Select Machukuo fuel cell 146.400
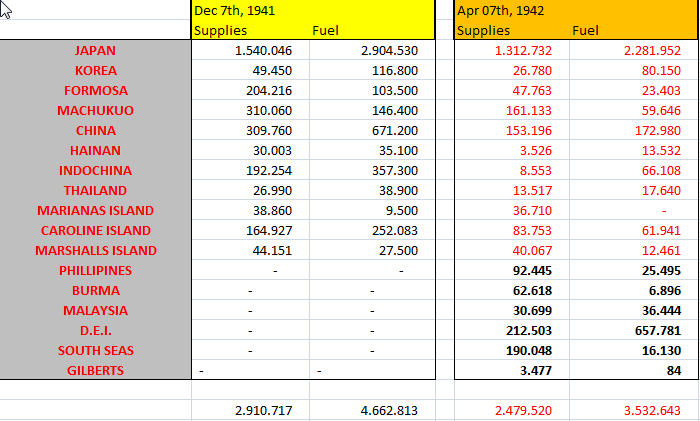Image resolution: width=700 pixels, height=421 pixels. pyautogui.click(x=372, y=111)
